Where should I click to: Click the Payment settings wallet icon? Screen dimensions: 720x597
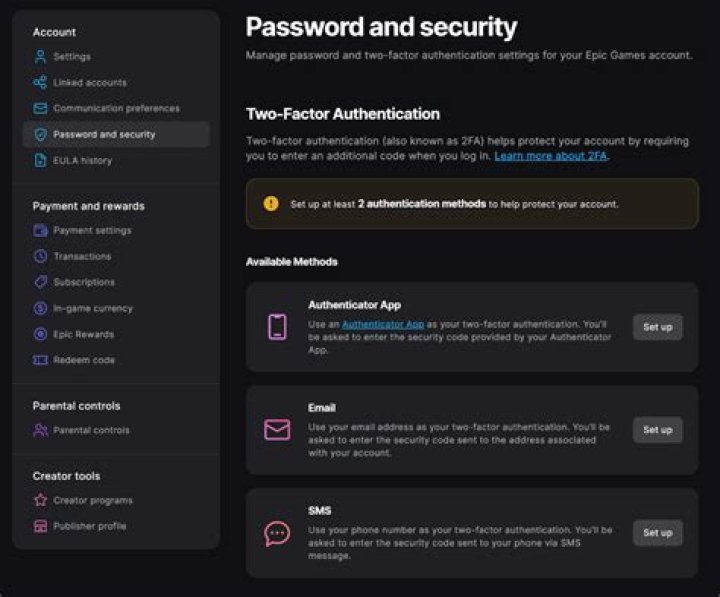(40, 231)
